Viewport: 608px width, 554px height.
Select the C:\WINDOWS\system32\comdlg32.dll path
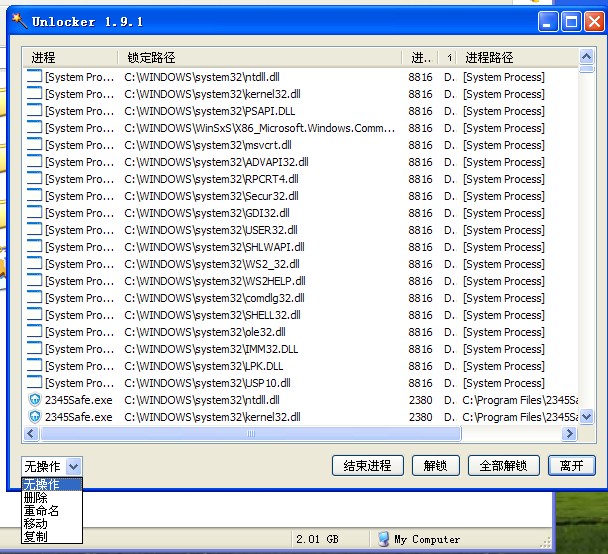click(214, 298)
